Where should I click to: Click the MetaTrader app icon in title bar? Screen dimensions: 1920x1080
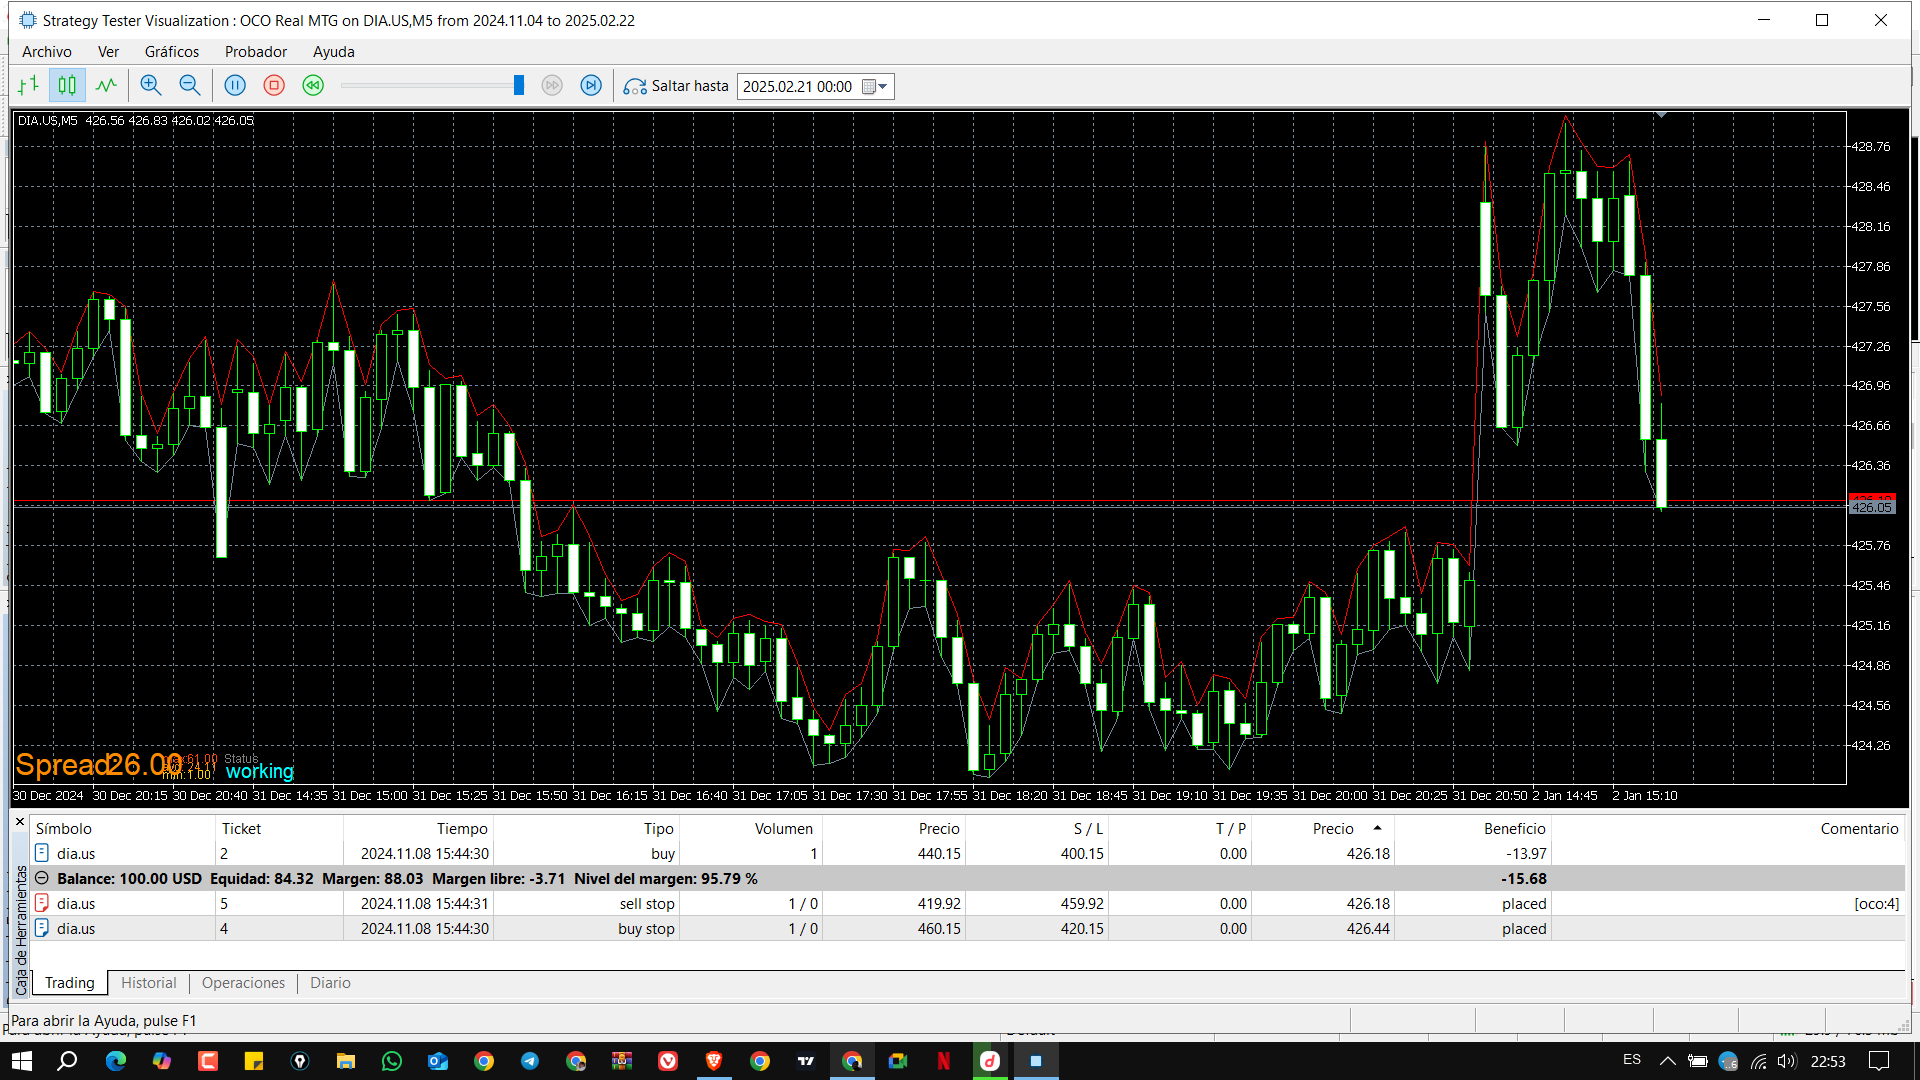tap(27, 20)
